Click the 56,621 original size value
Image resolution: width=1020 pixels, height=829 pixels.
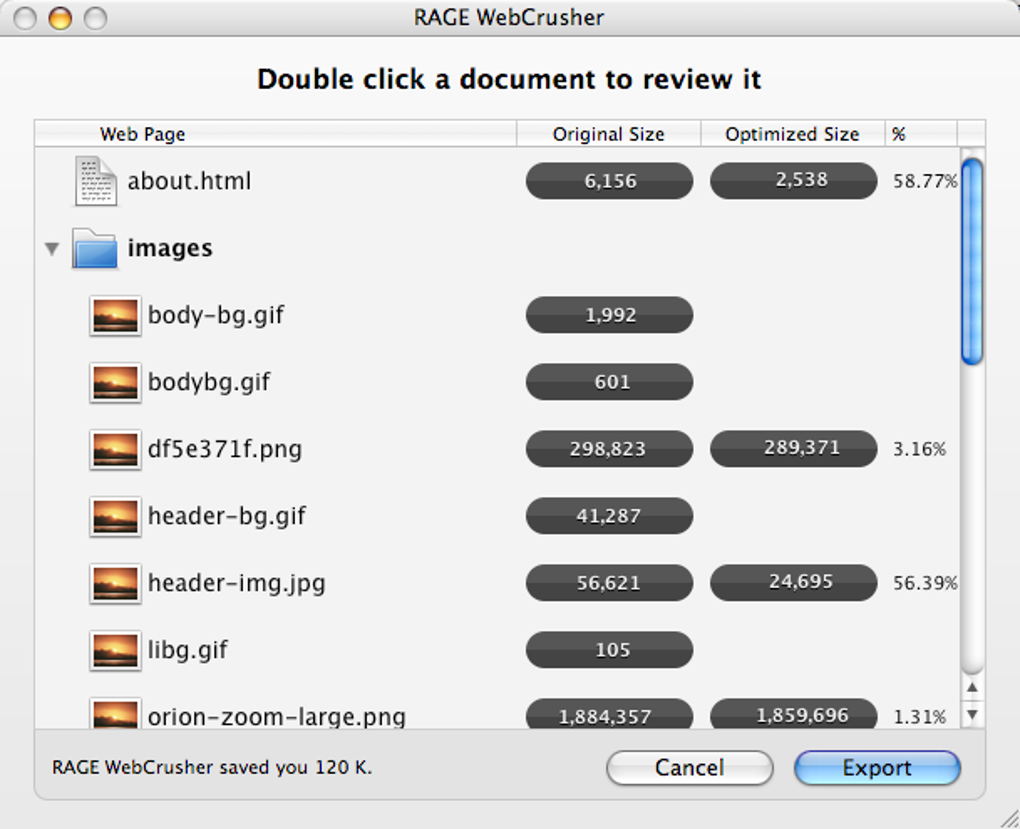(x=610, y=583)
